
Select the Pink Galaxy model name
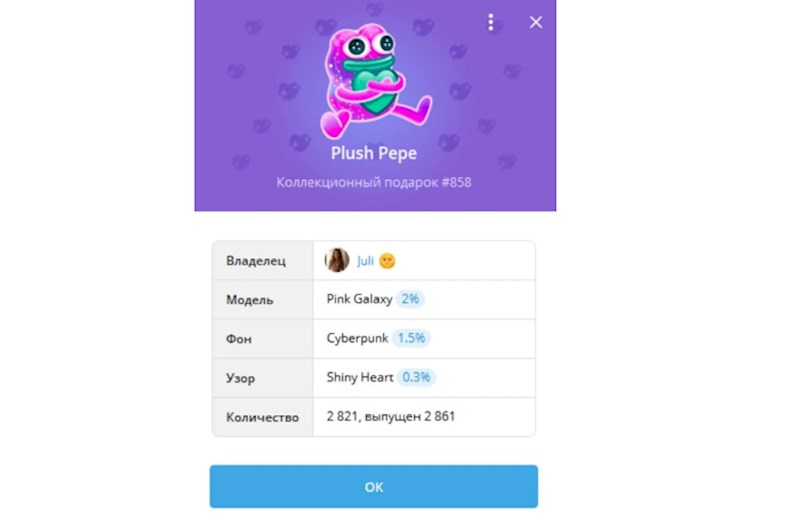pos(359,299)
